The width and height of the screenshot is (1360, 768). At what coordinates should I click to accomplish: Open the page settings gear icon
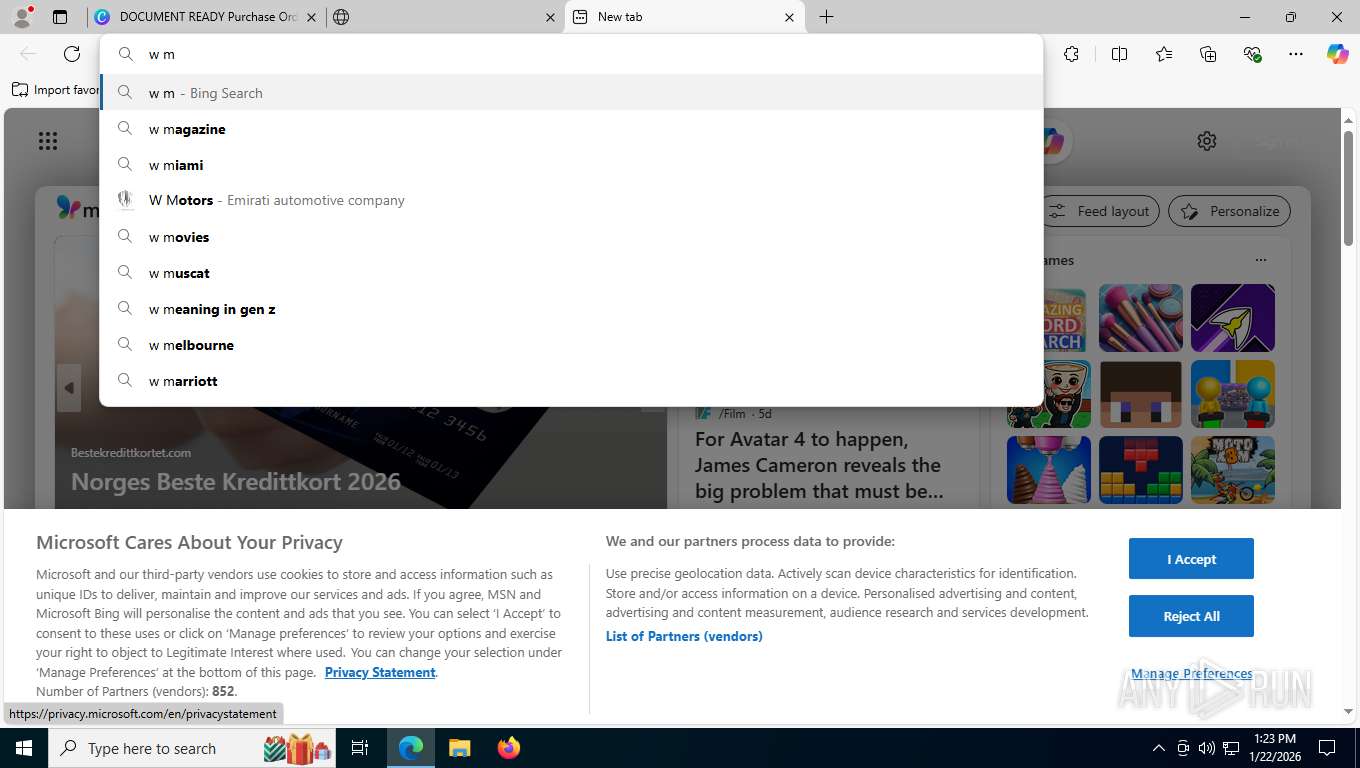click(x=1207, y=141)
